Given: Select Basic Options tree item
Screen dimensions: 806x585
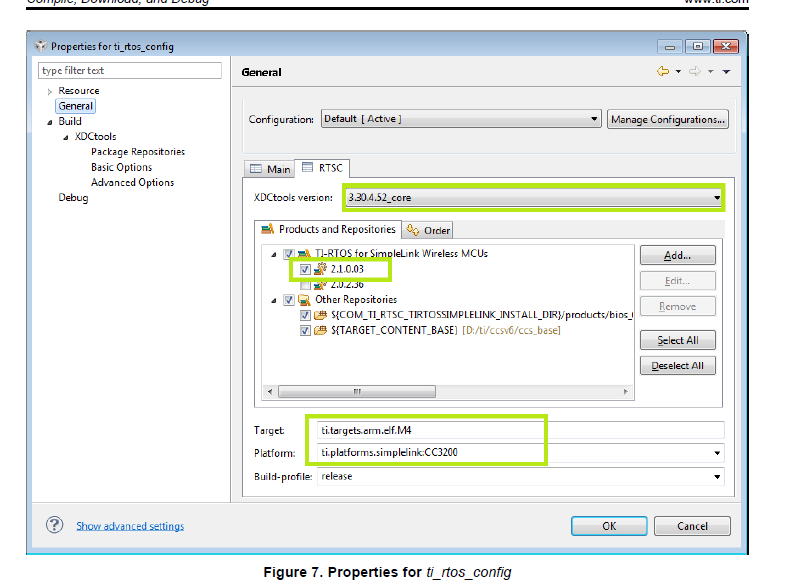Looking at the screenshot, I should click(x=121, y=167).
